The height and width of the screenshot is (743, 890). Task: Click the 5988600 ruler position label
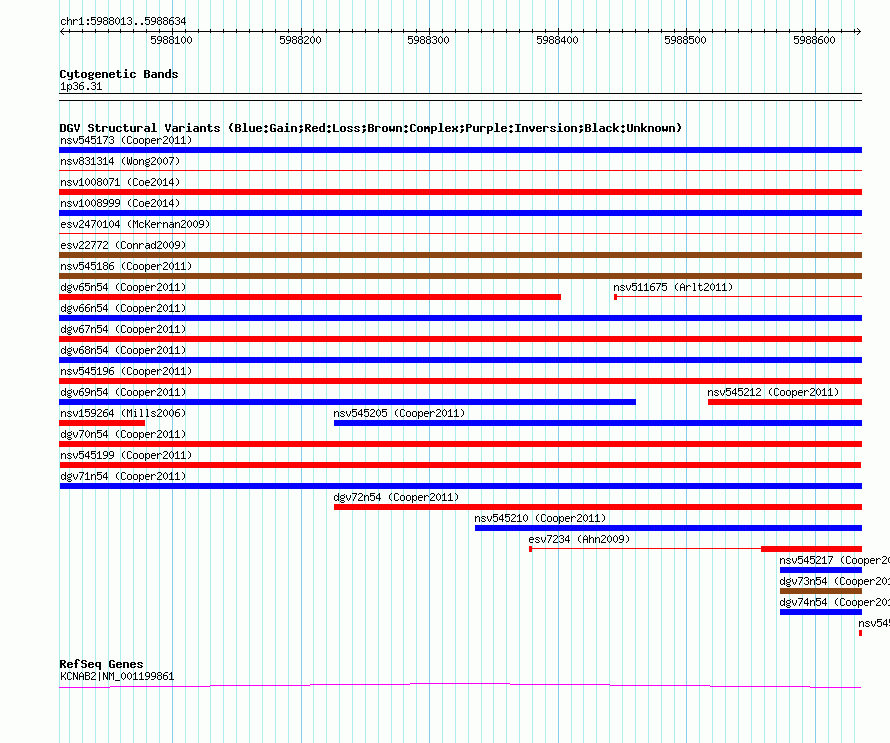pyautogui.click(x=815, y=40)
